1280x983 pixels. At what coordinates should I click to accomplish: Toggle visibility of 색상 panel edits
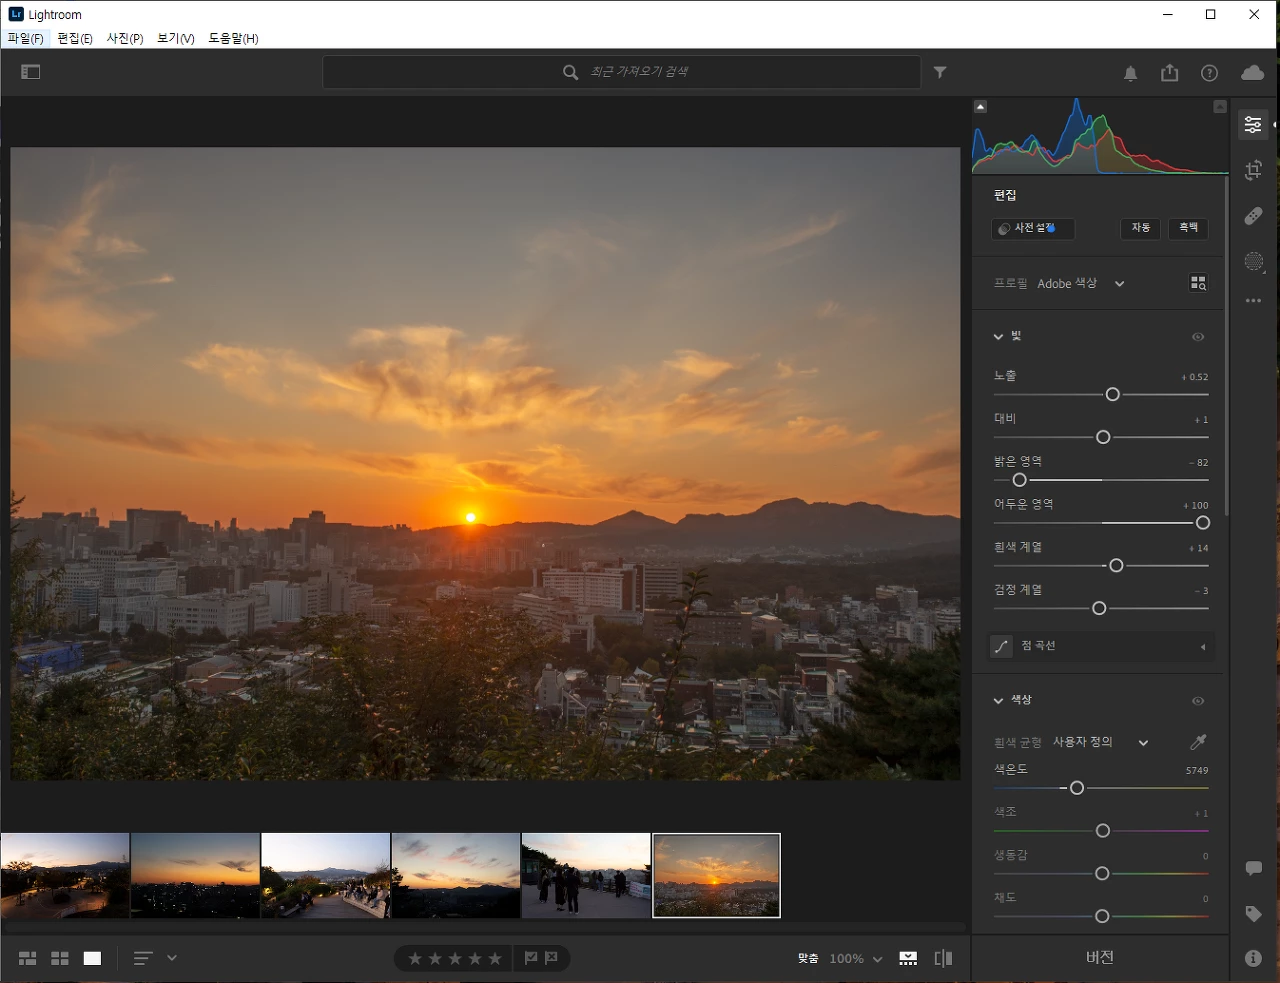pyautogui.click(x=1198, y=701)
